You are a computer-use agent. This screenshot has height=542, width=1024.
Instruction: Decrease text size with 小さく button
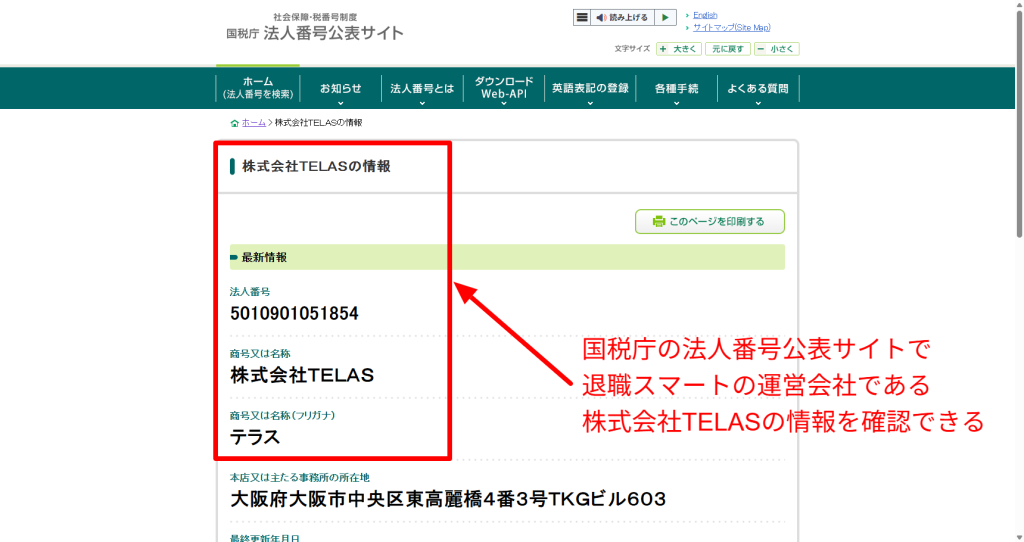[x=776, y=49]
